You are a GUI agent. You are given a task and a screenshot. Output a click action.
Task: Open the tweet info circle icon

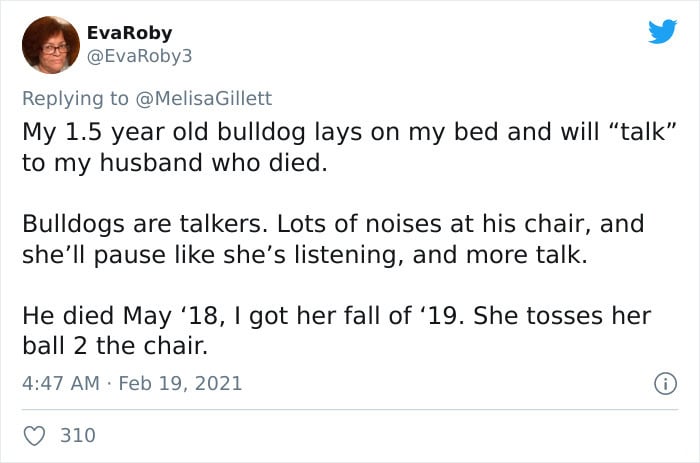point(665,384)
